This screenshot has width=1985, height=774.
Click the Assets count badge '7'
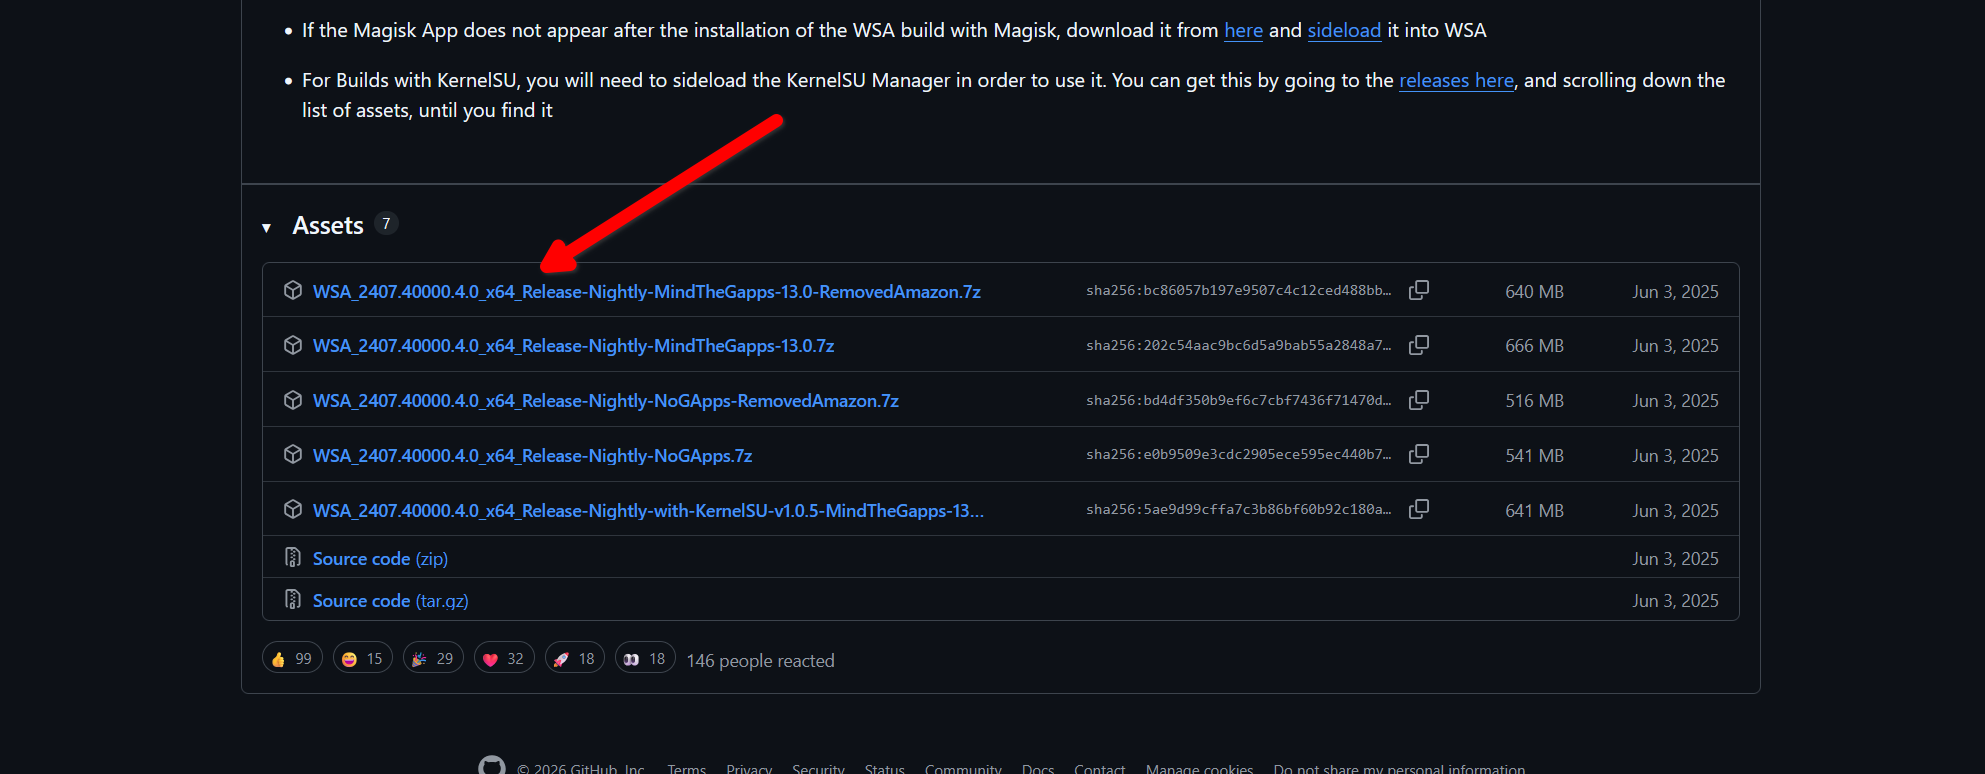coord(386,224)
